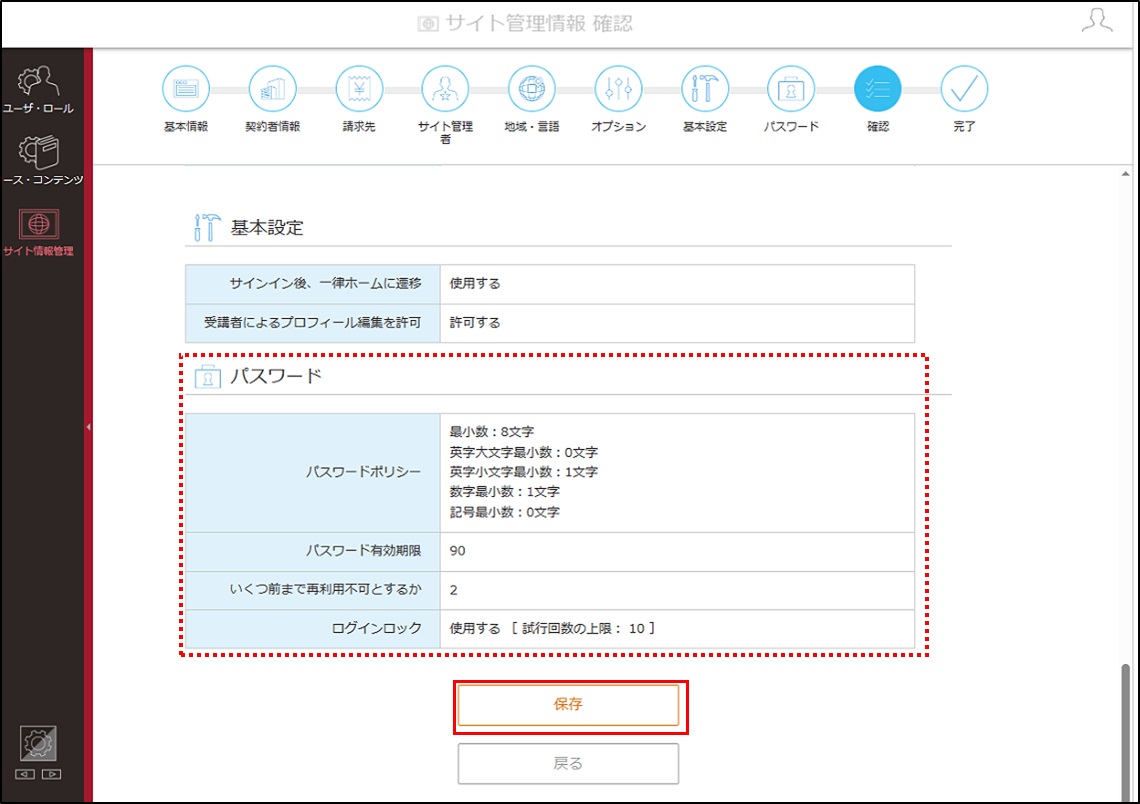The image size is (1140, 804).
Task: Select サイト情報管理 in the sidebar
Action: coord(39,233)
